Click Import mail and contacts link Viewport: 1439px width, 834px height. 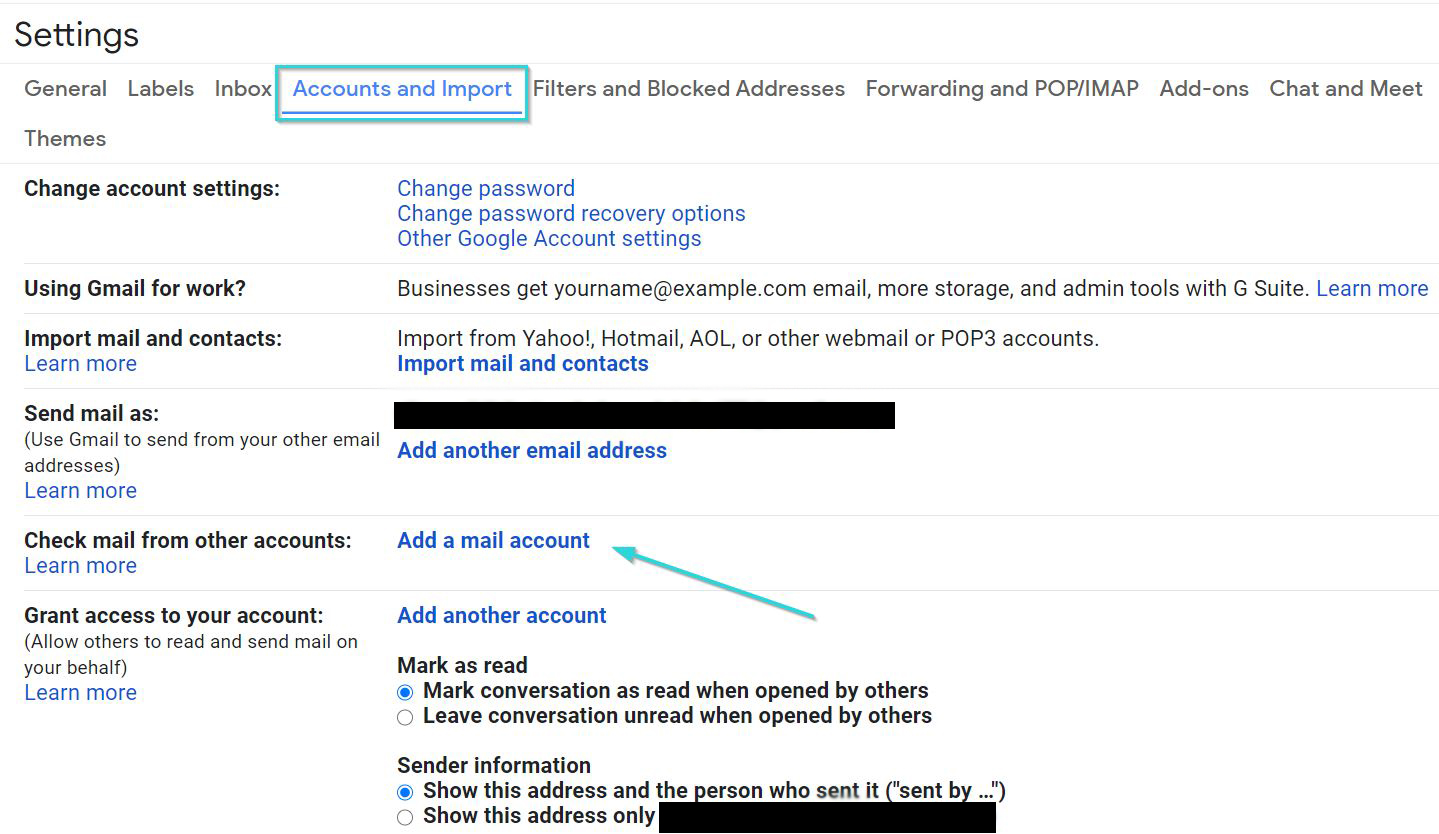tap(522, 363)
